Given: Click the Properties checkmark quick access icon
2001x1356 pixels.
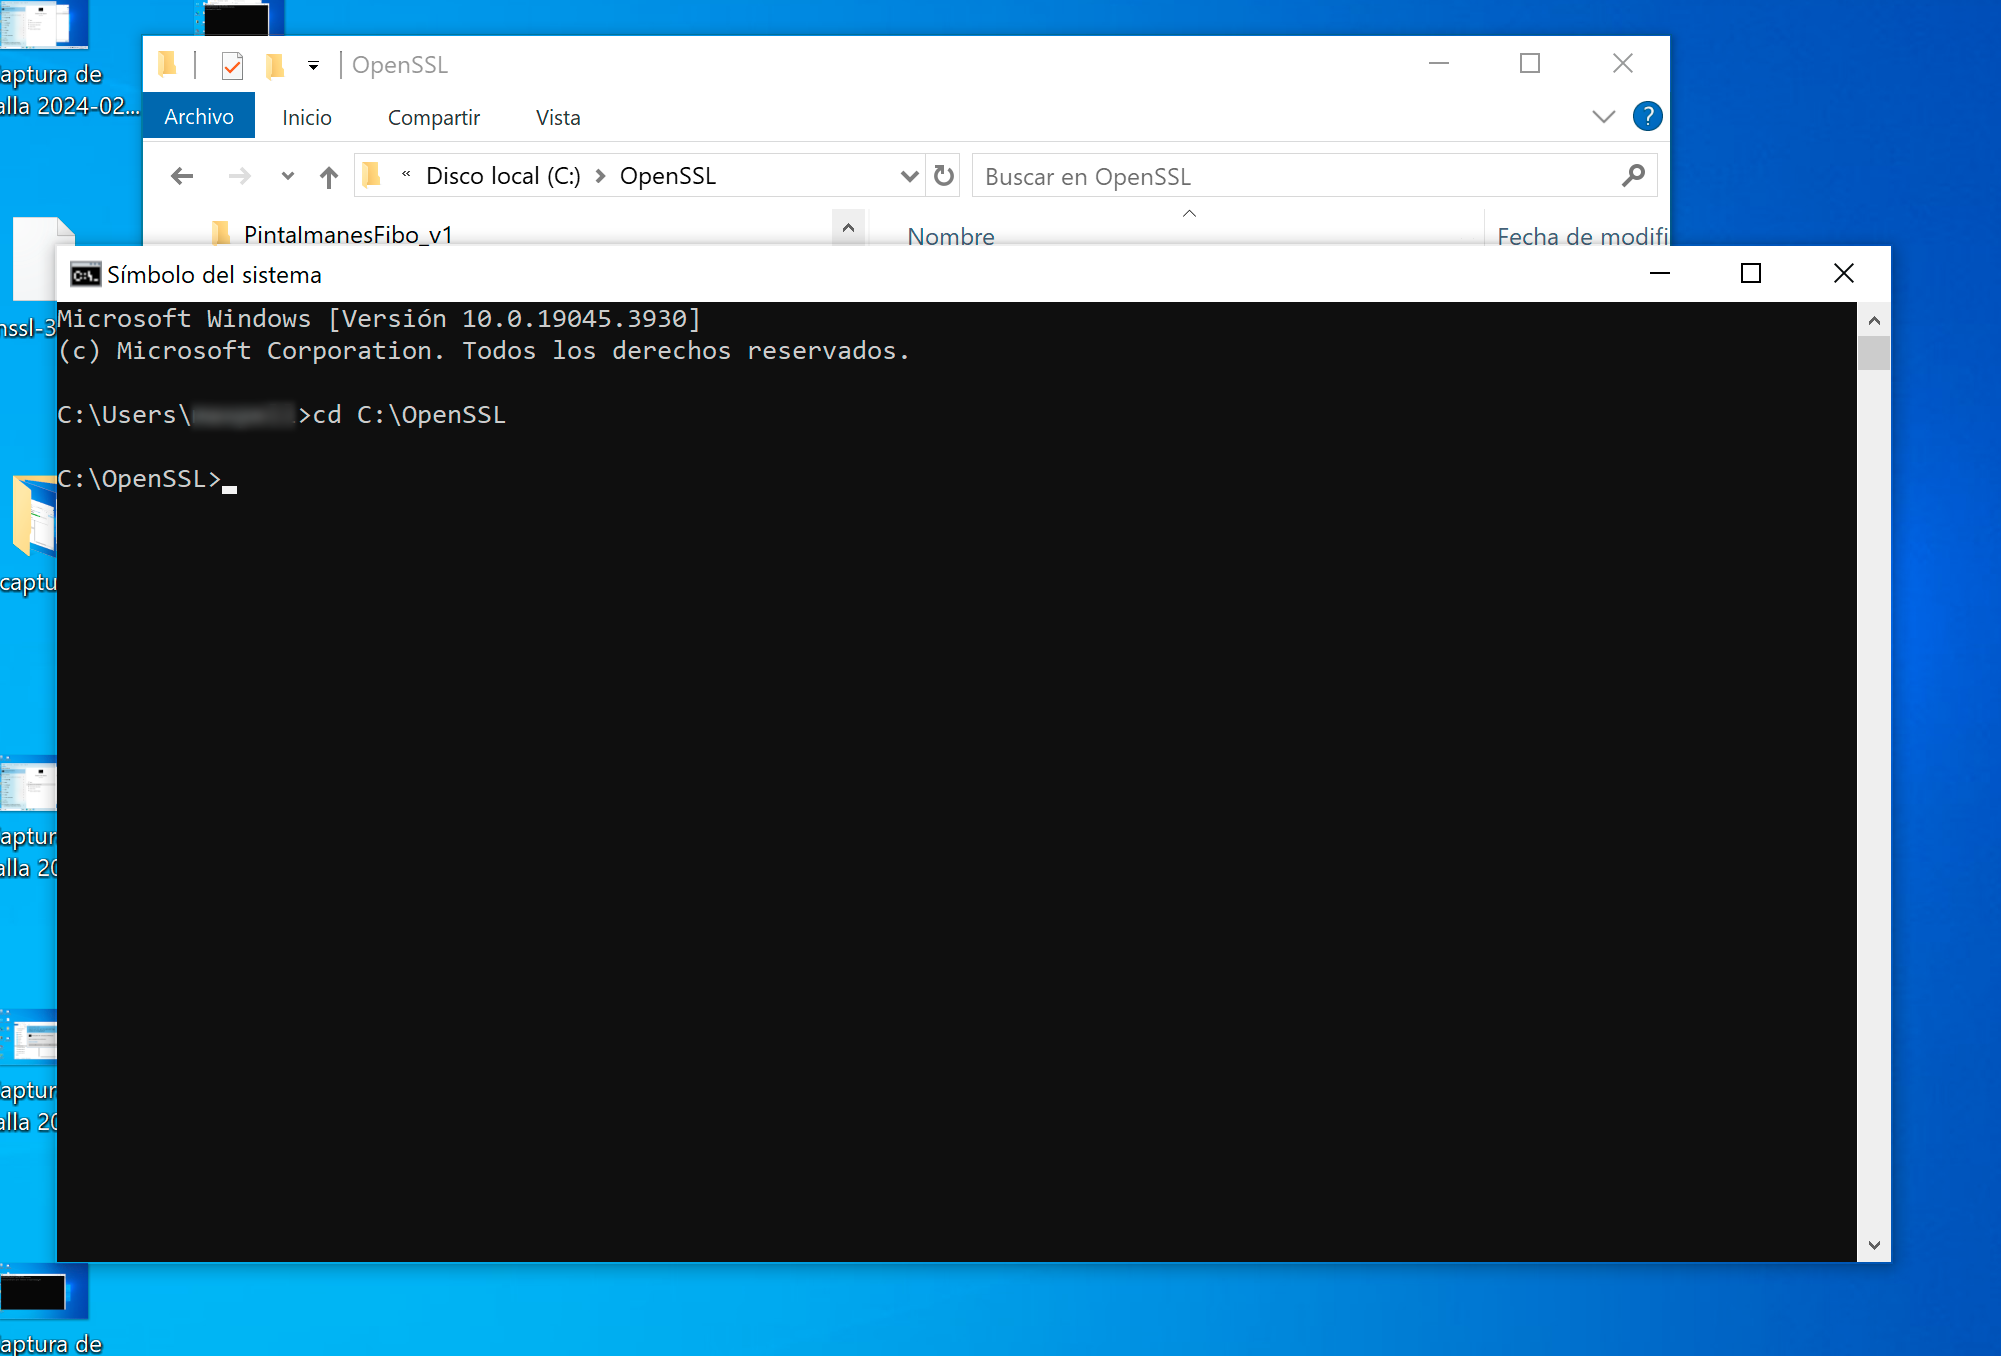Looking at the screenshot, I should (232, 66).
